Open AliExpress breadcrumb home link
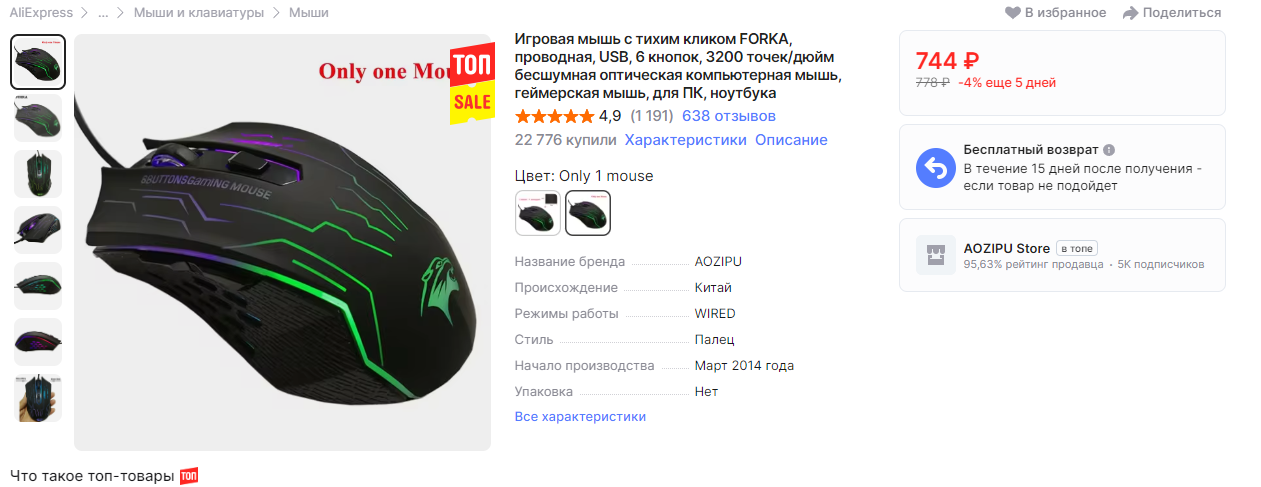1261x487 pixels. pos(41,13)
